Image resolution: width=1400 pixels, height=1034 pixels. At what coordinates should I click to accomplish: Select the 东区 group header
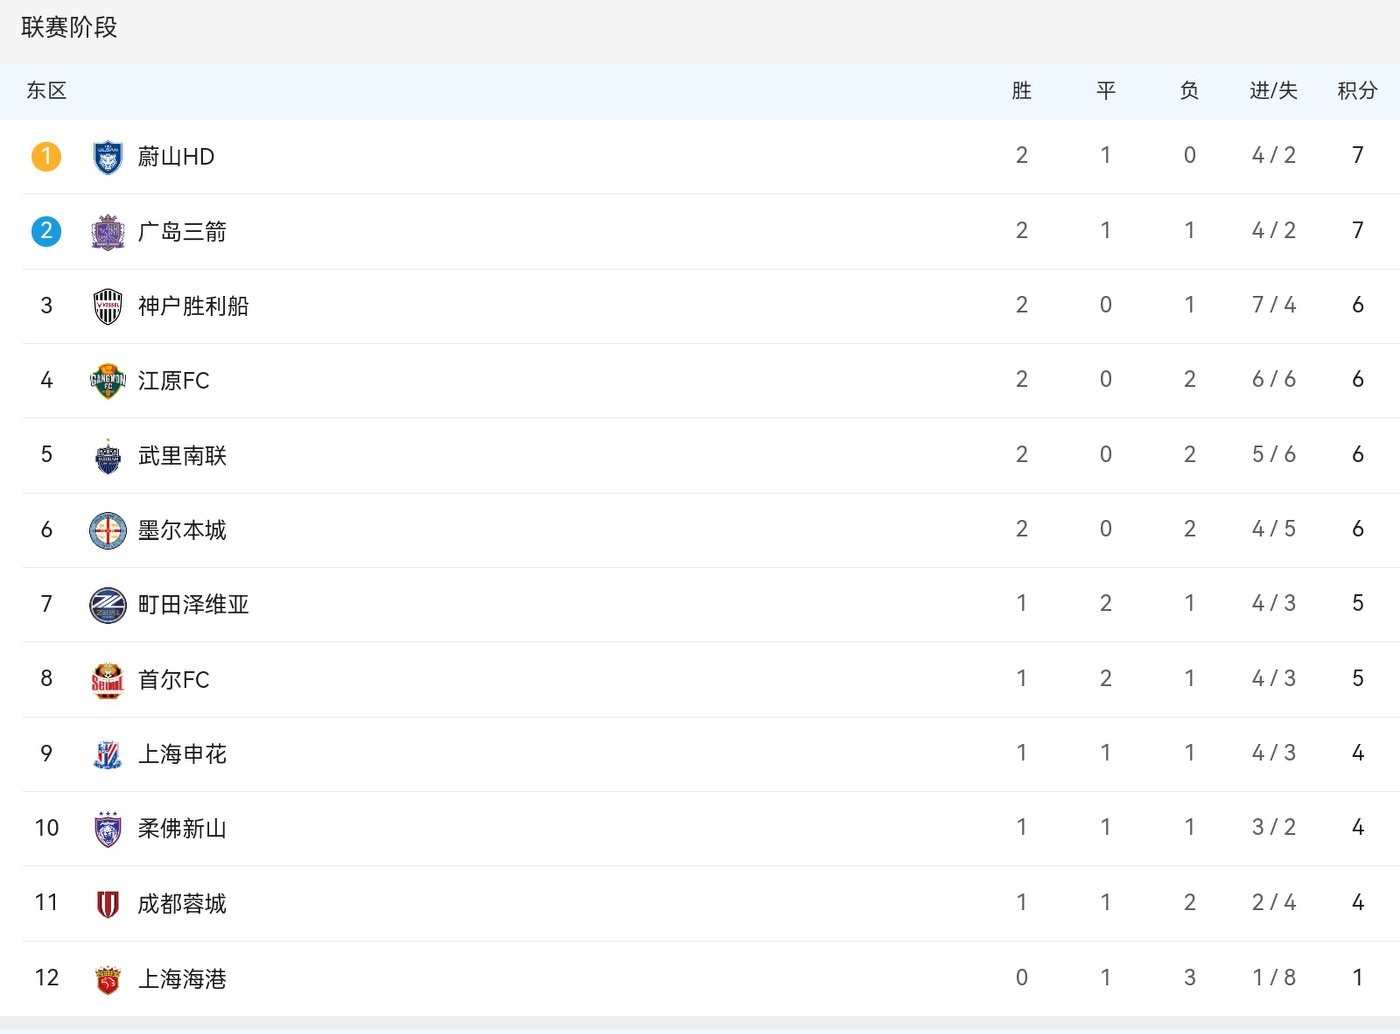tap(46, 91)
